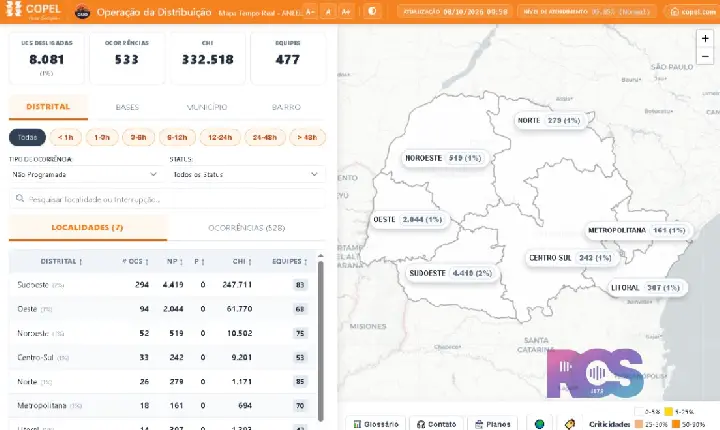720x430 pixels.
Task: Click the tag icon below the map
Action: coord(570,424)
